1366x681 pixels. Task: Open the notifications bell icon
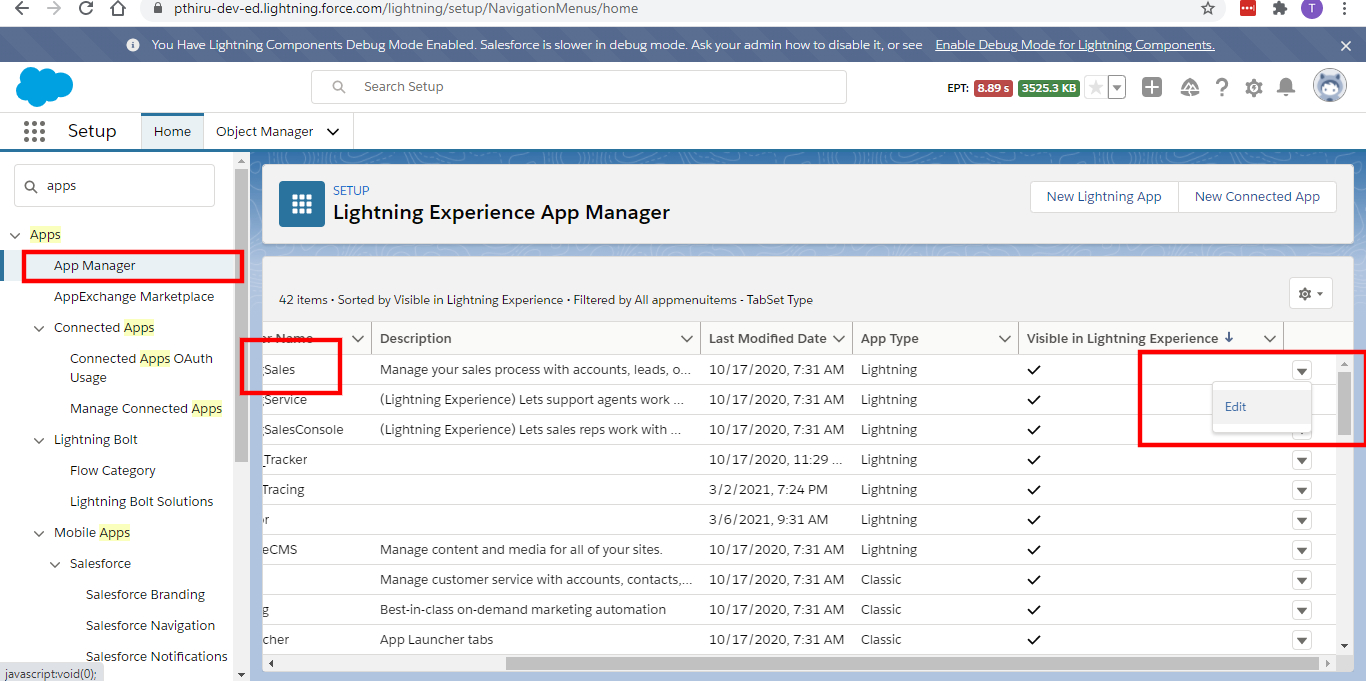tap(1286, 87)
